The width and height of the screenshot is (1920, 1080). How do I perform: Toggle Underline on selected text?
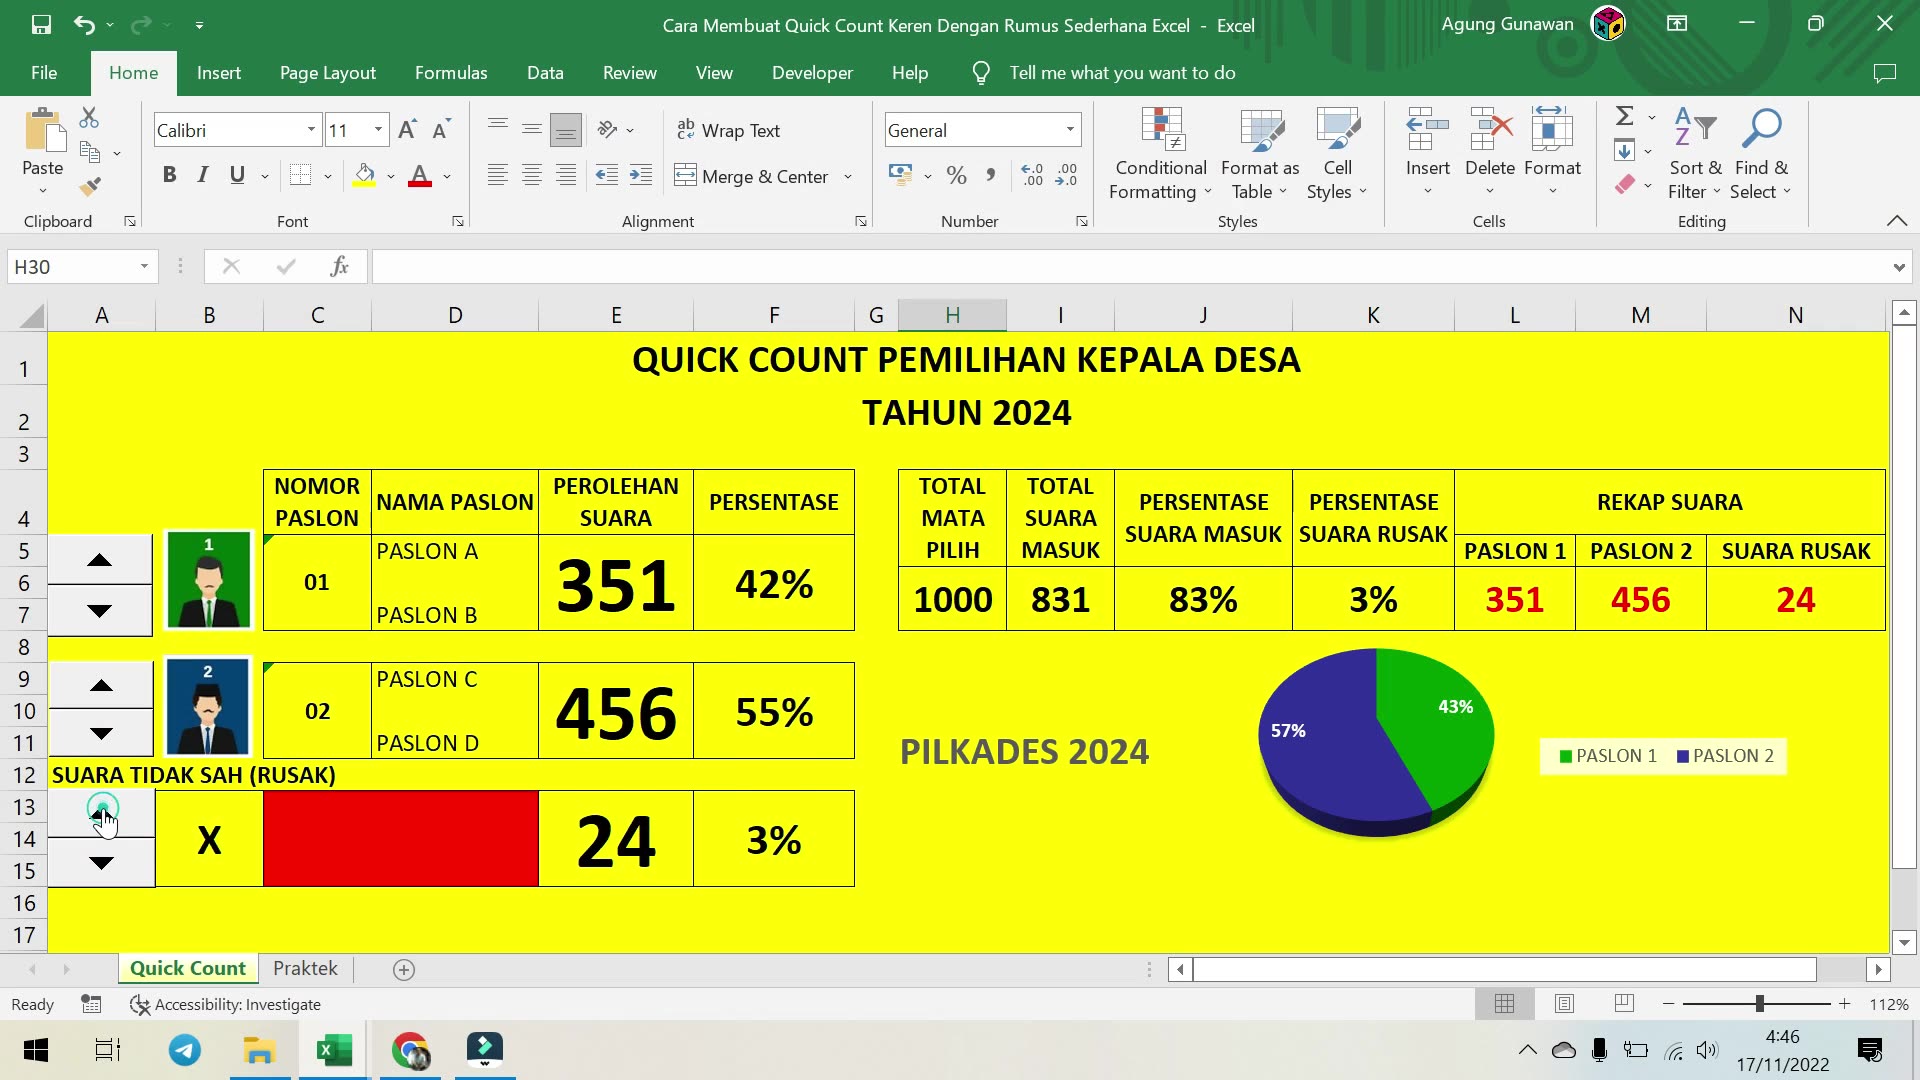[x=235, y=175]
